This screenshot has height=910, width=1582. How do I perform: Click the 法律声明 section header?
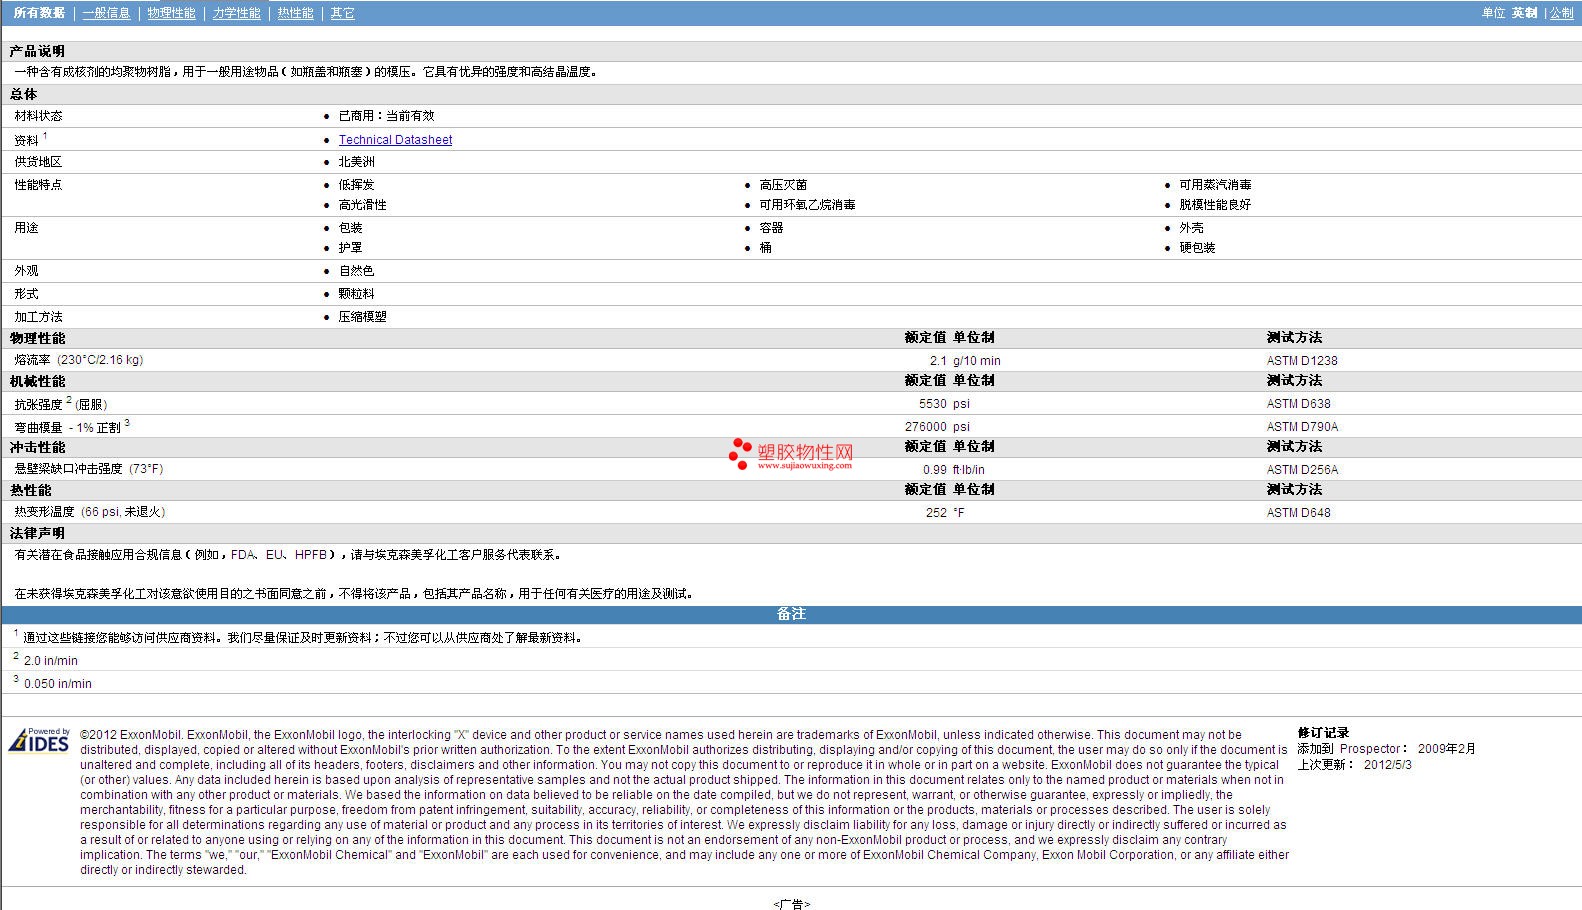pos(37,534)
